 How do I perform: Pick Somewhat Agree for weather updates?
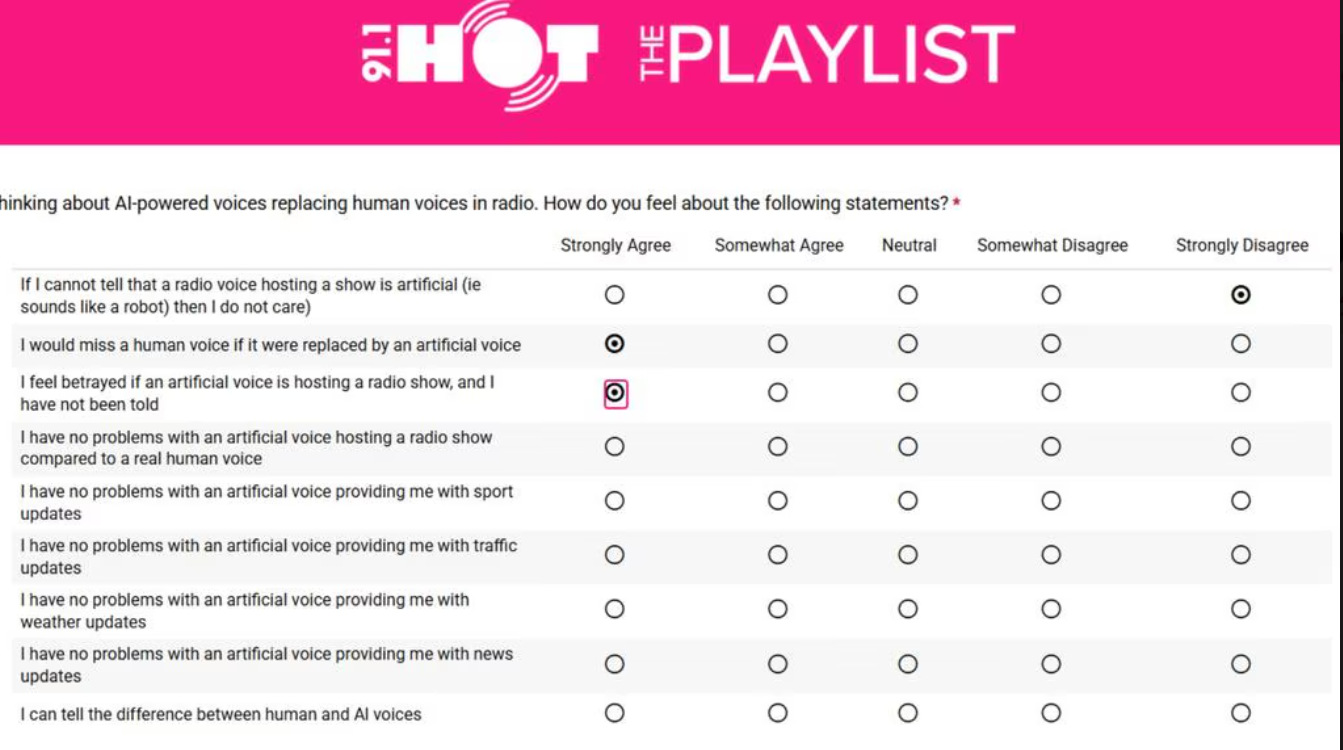click(778, 609)
